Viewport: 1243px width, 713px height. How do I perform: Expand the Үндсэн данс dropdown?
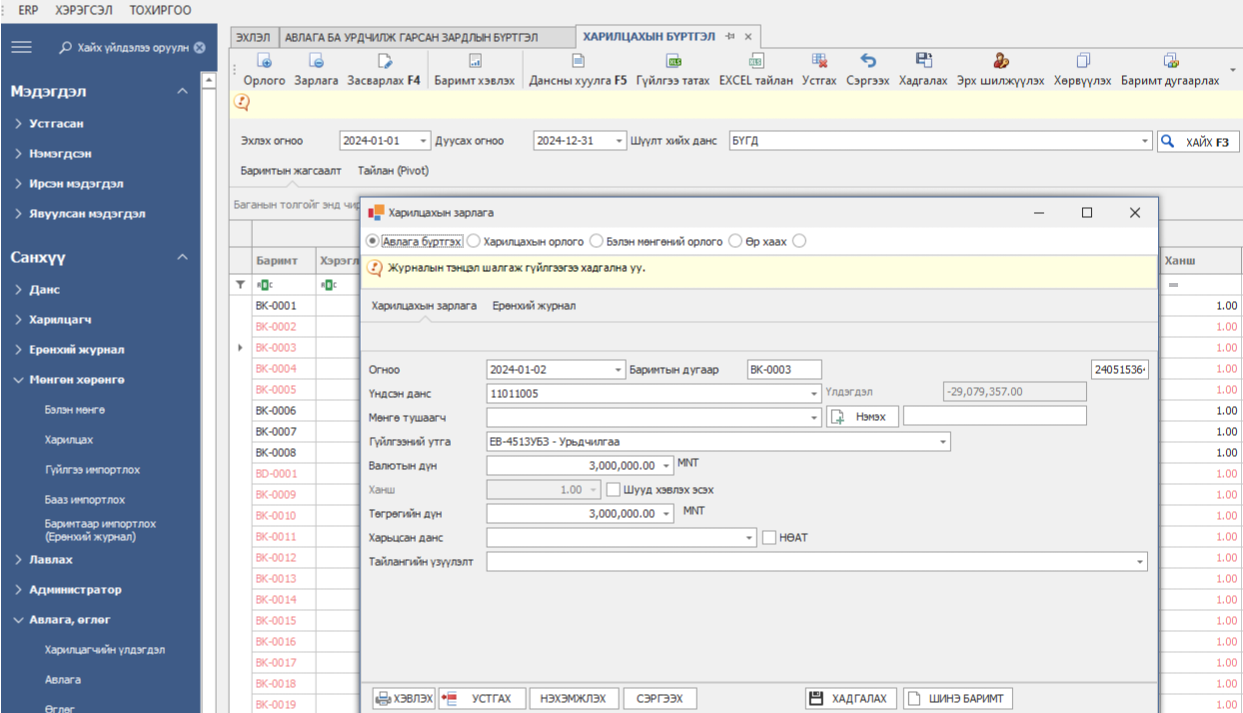tap(812, 394)
